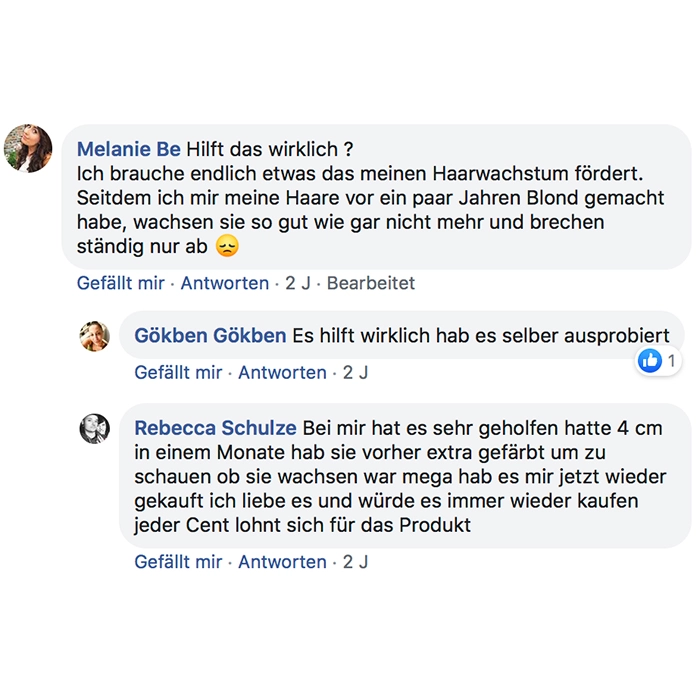Open the 2 J timestamp under Rebecca's reply
This screenshot has height=700, width=700.
[x=355, y=562]
